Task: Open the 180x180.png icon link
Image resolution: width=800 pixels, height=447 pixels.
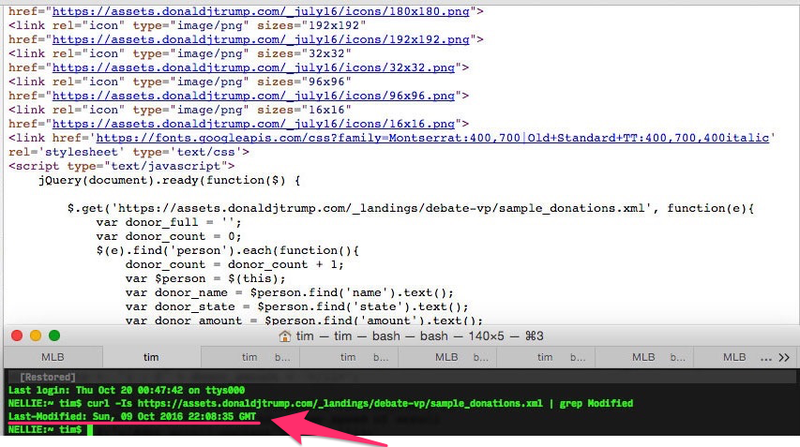Action: (261, 11)
